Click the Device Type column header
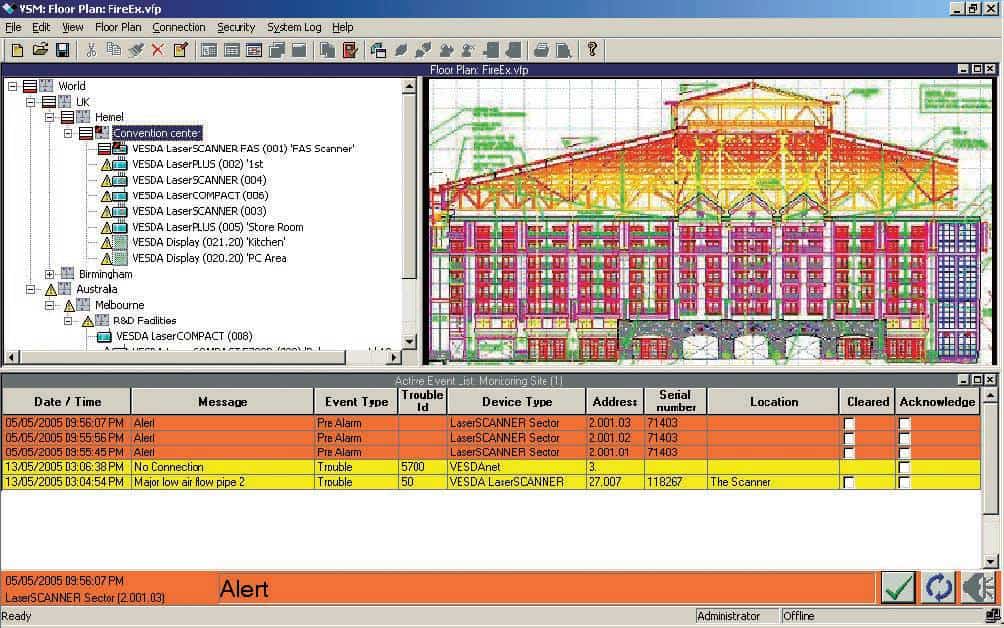Screen dimensions: 1004x628 coord(517,401)
